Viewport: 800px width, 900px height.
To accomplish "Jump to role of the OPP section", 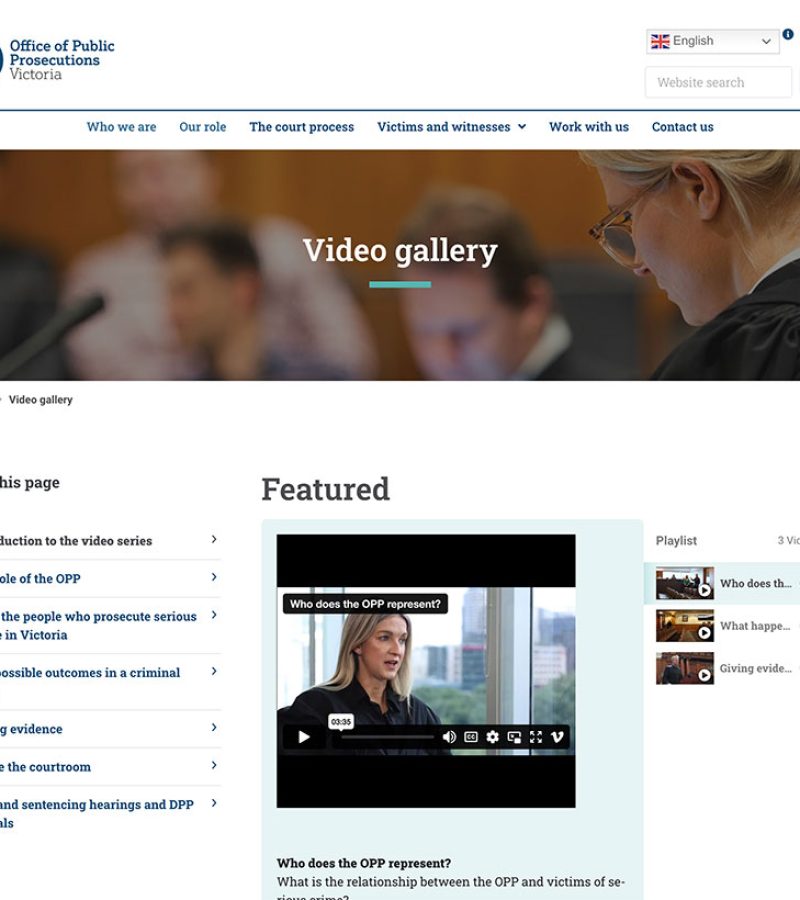I will point(40,579).
